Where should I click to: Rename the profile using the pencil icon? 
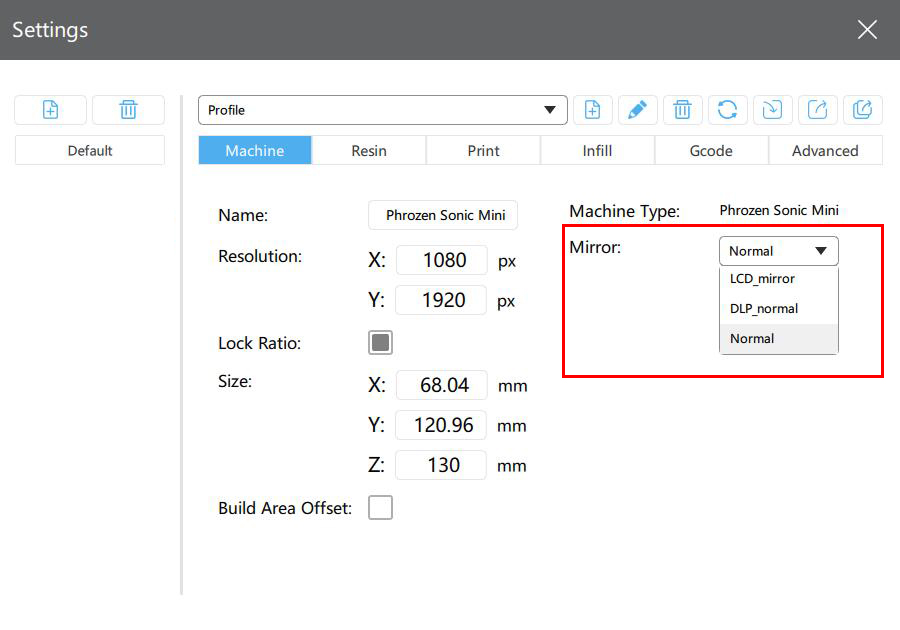[638, 110]
